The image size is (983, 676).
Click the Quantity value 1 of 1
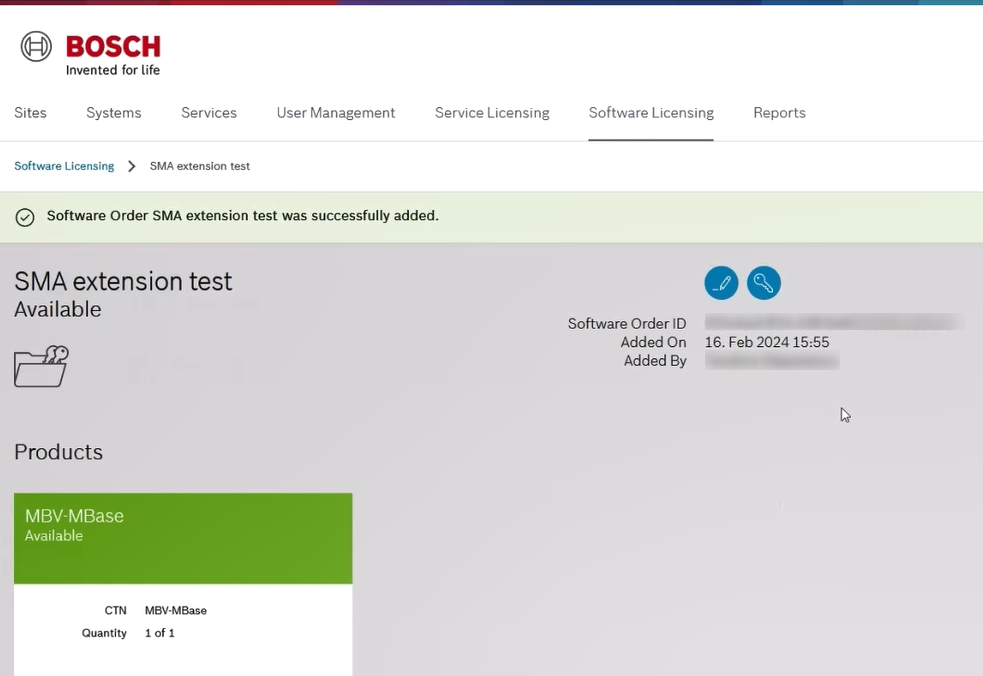[x=160, y=633]
